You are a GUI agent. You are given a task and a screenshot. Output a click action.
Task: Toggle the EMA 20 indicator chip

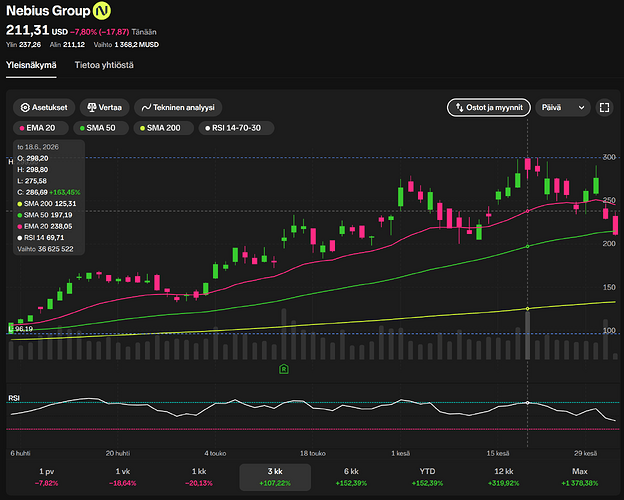coord(41,128)
